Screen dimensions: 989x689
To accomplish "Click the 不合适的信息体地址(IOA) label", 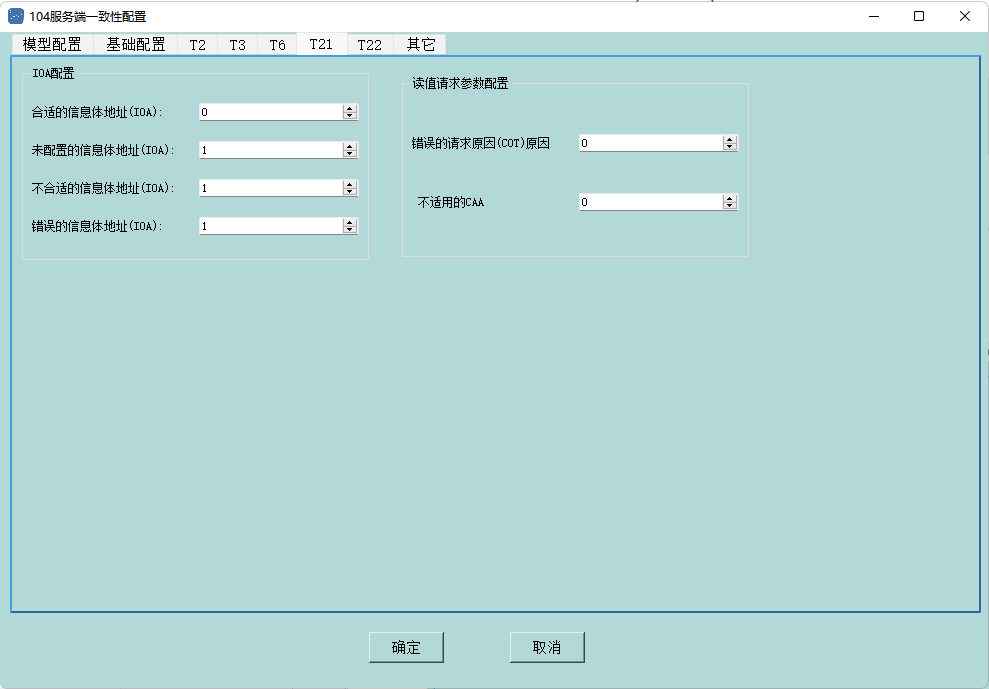I will point(103,188).
